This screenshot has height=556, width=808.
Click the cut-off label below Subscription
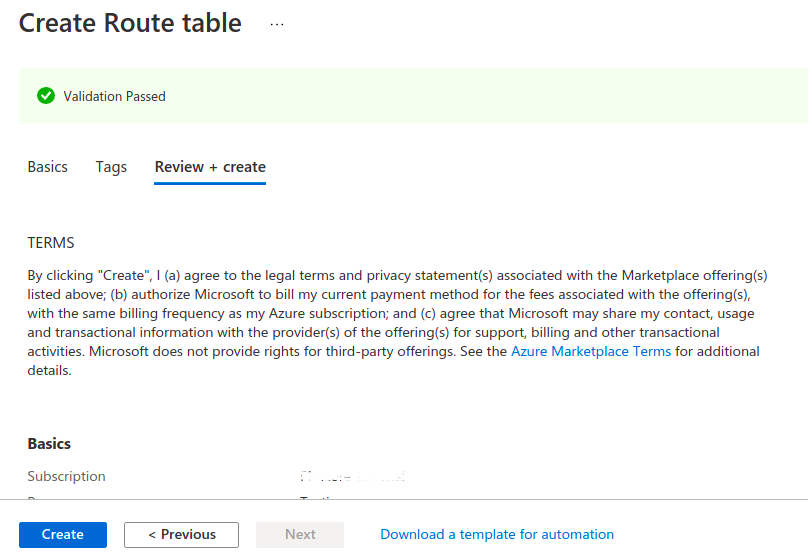point(35,496)
